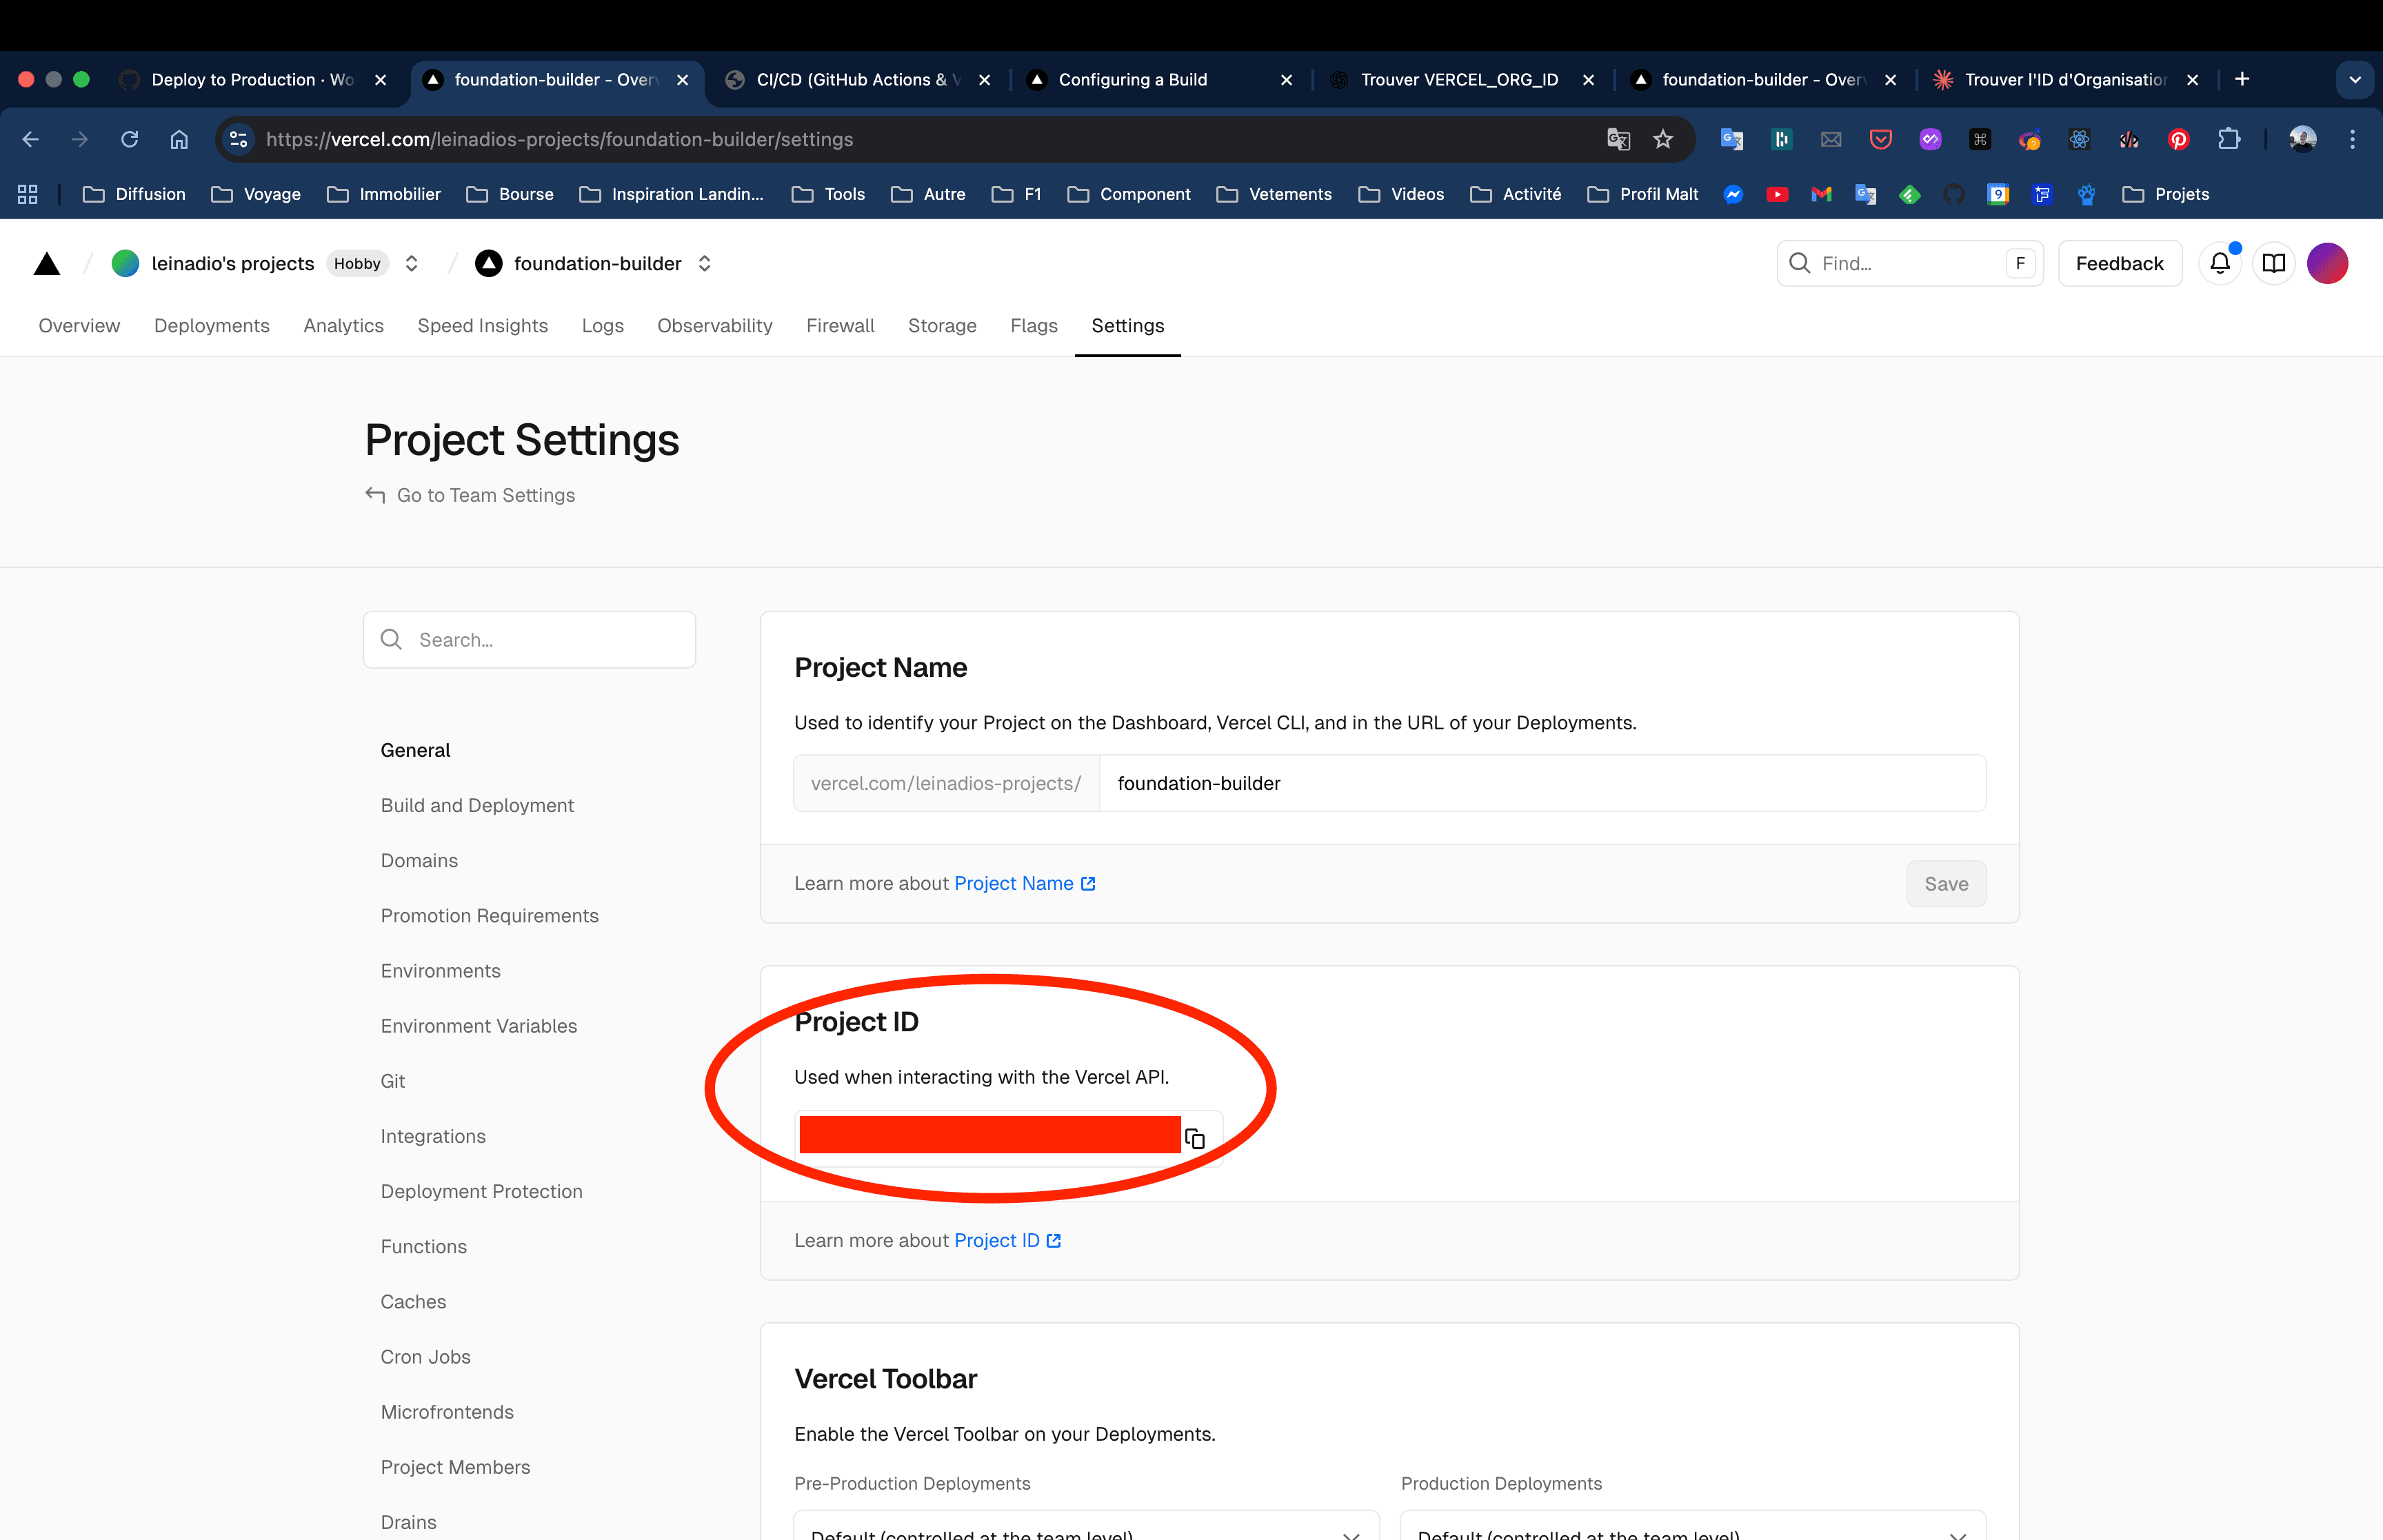The height and width of the screenshot is (1540, 2383).
Task: Switch to the Deployments tab
Action: click(211, 326)
